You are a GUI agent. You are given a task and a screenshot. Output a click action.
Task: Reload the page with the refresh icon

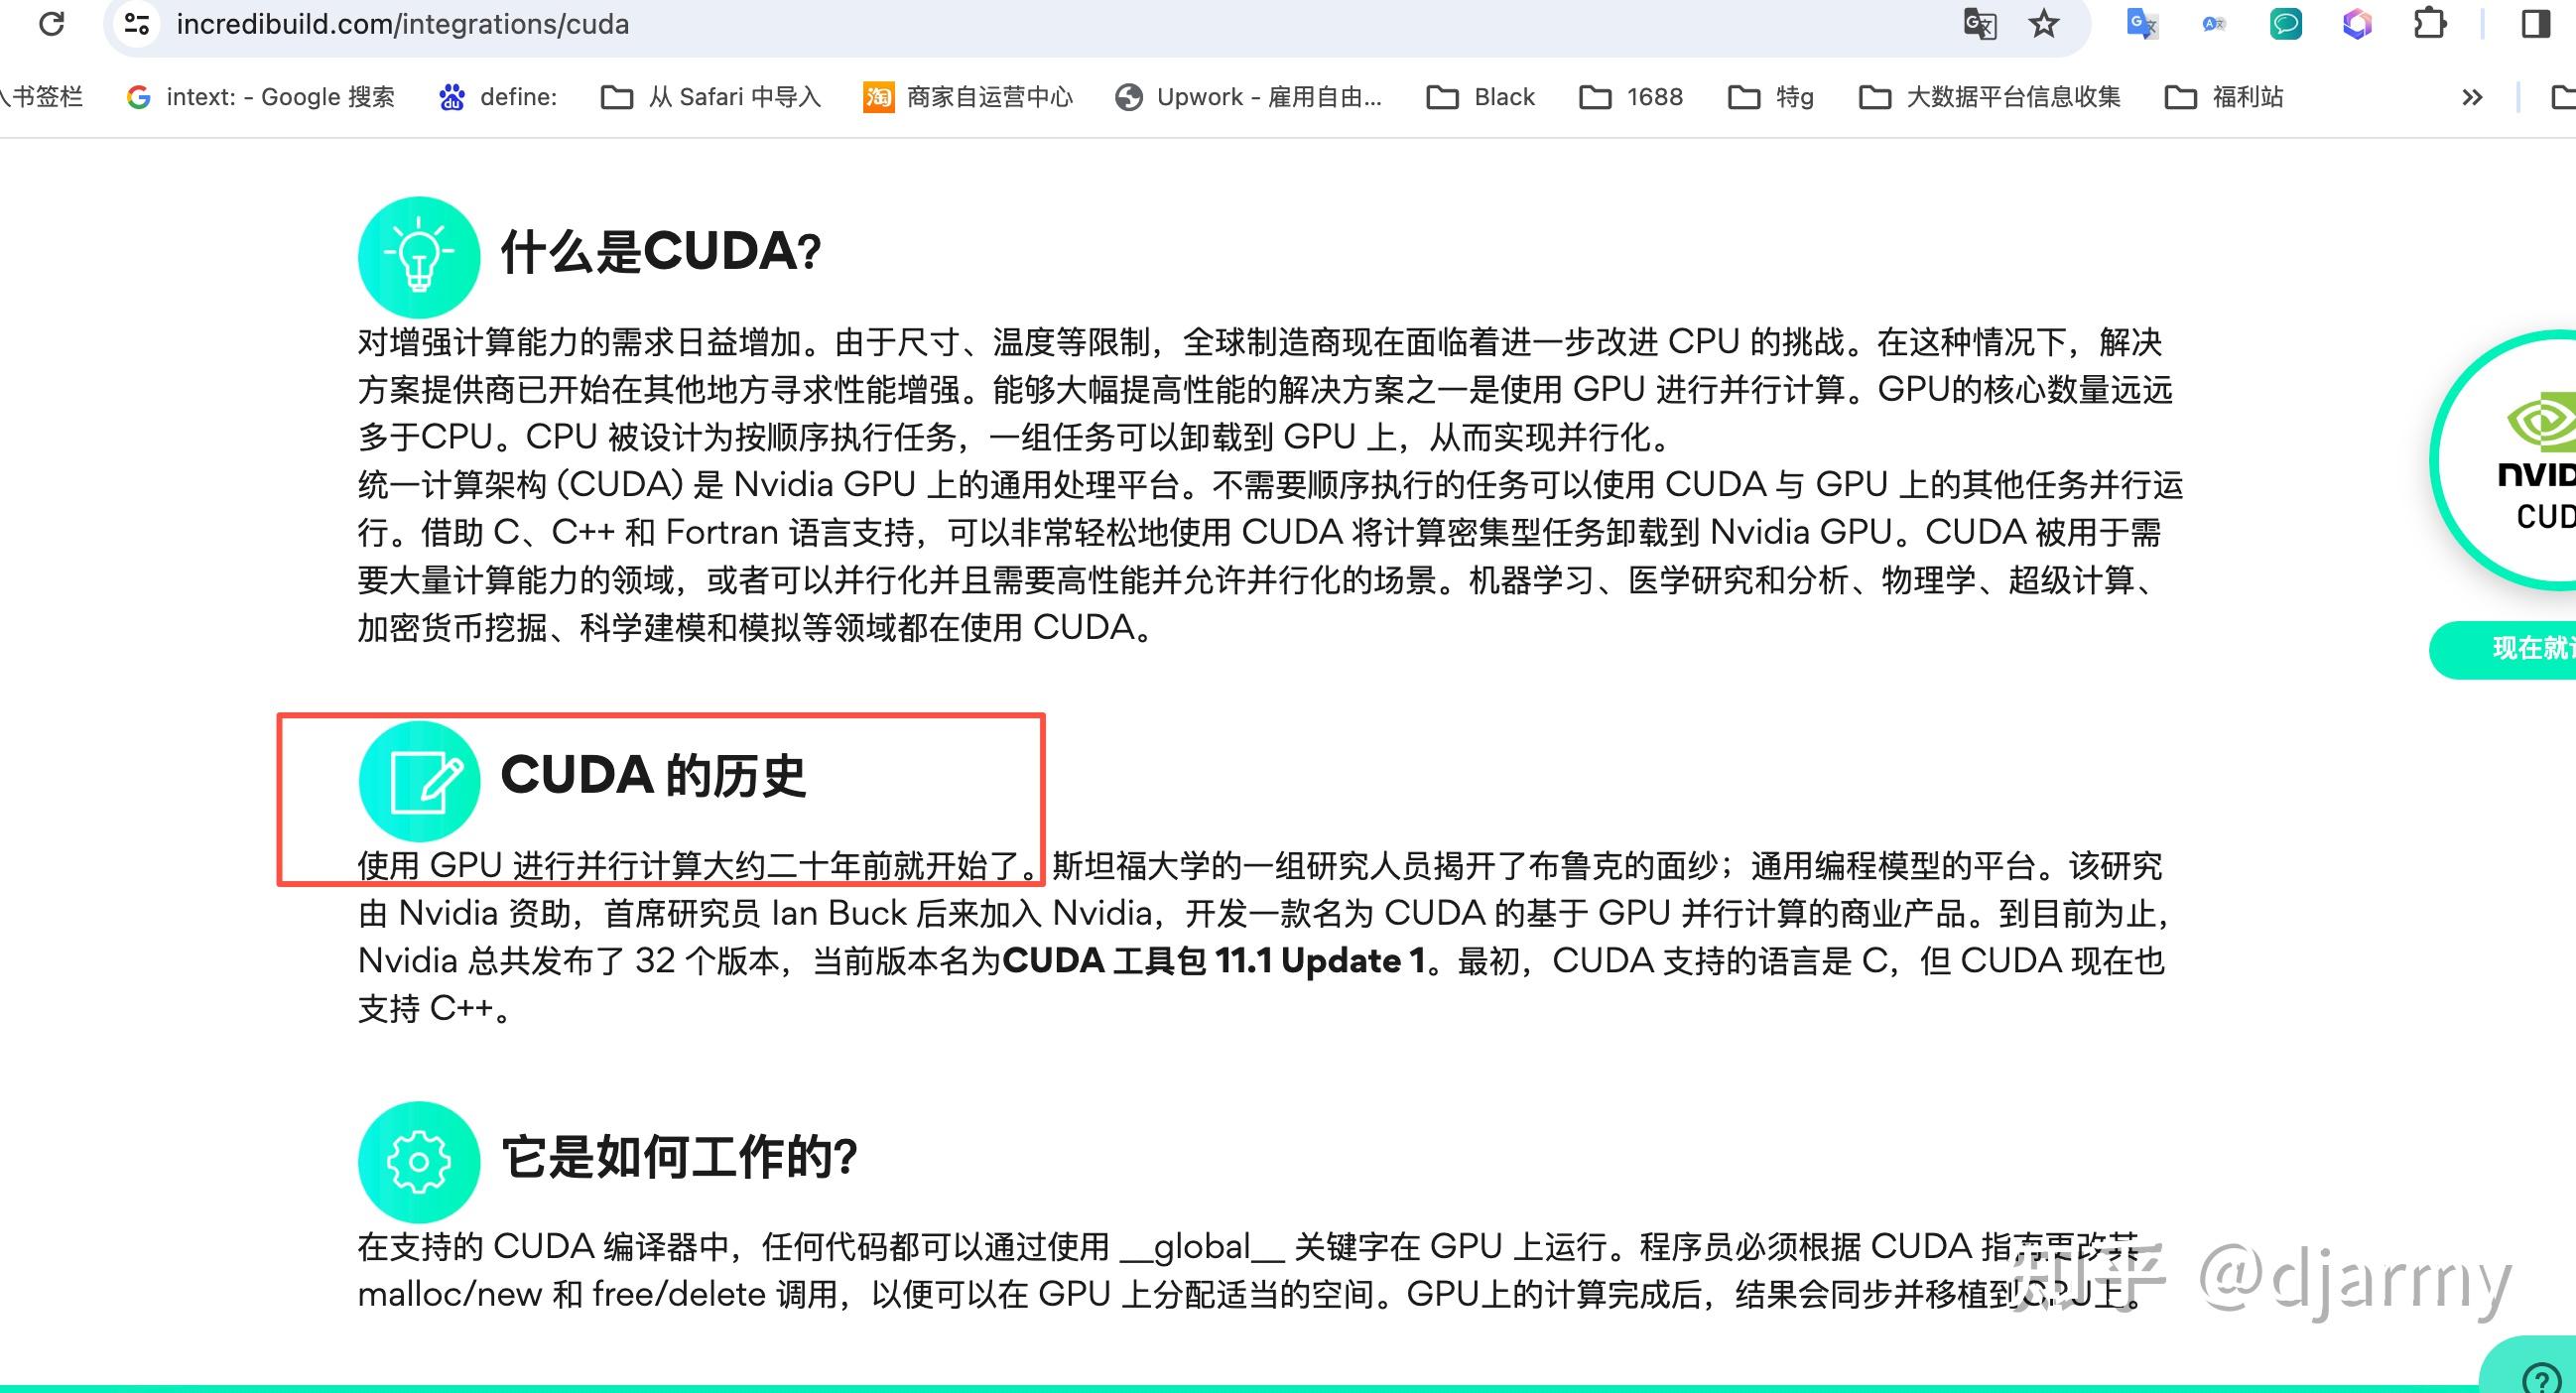tap(51, 23)
